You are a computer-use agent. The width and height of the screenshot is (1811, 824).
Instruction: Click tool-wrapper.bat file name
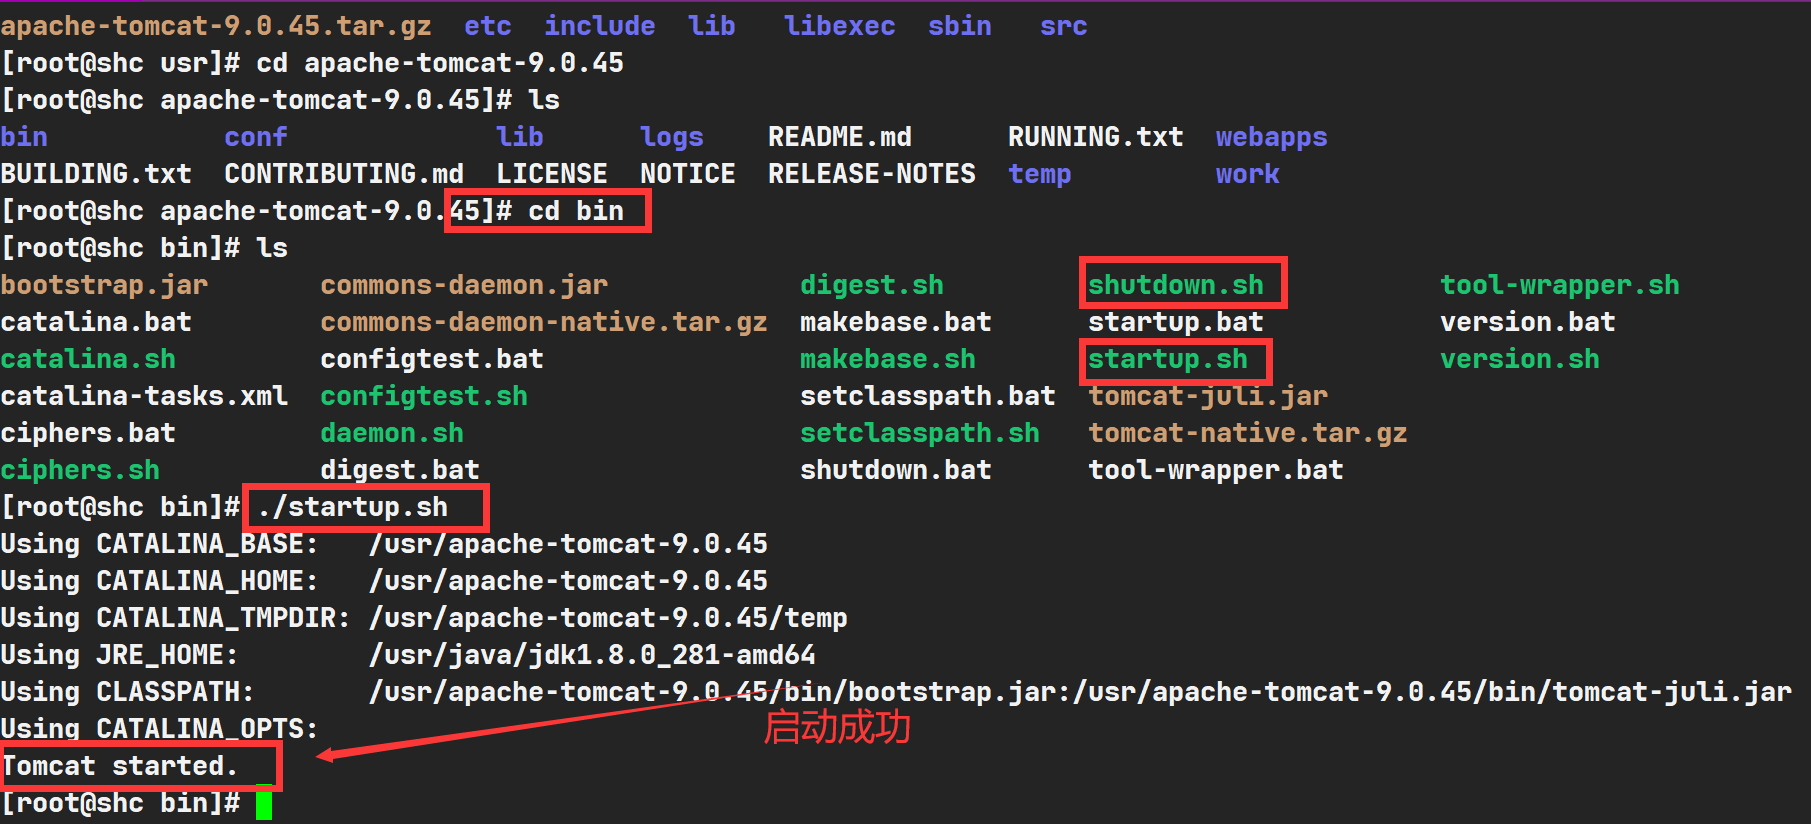click(x=1216, y=470)
